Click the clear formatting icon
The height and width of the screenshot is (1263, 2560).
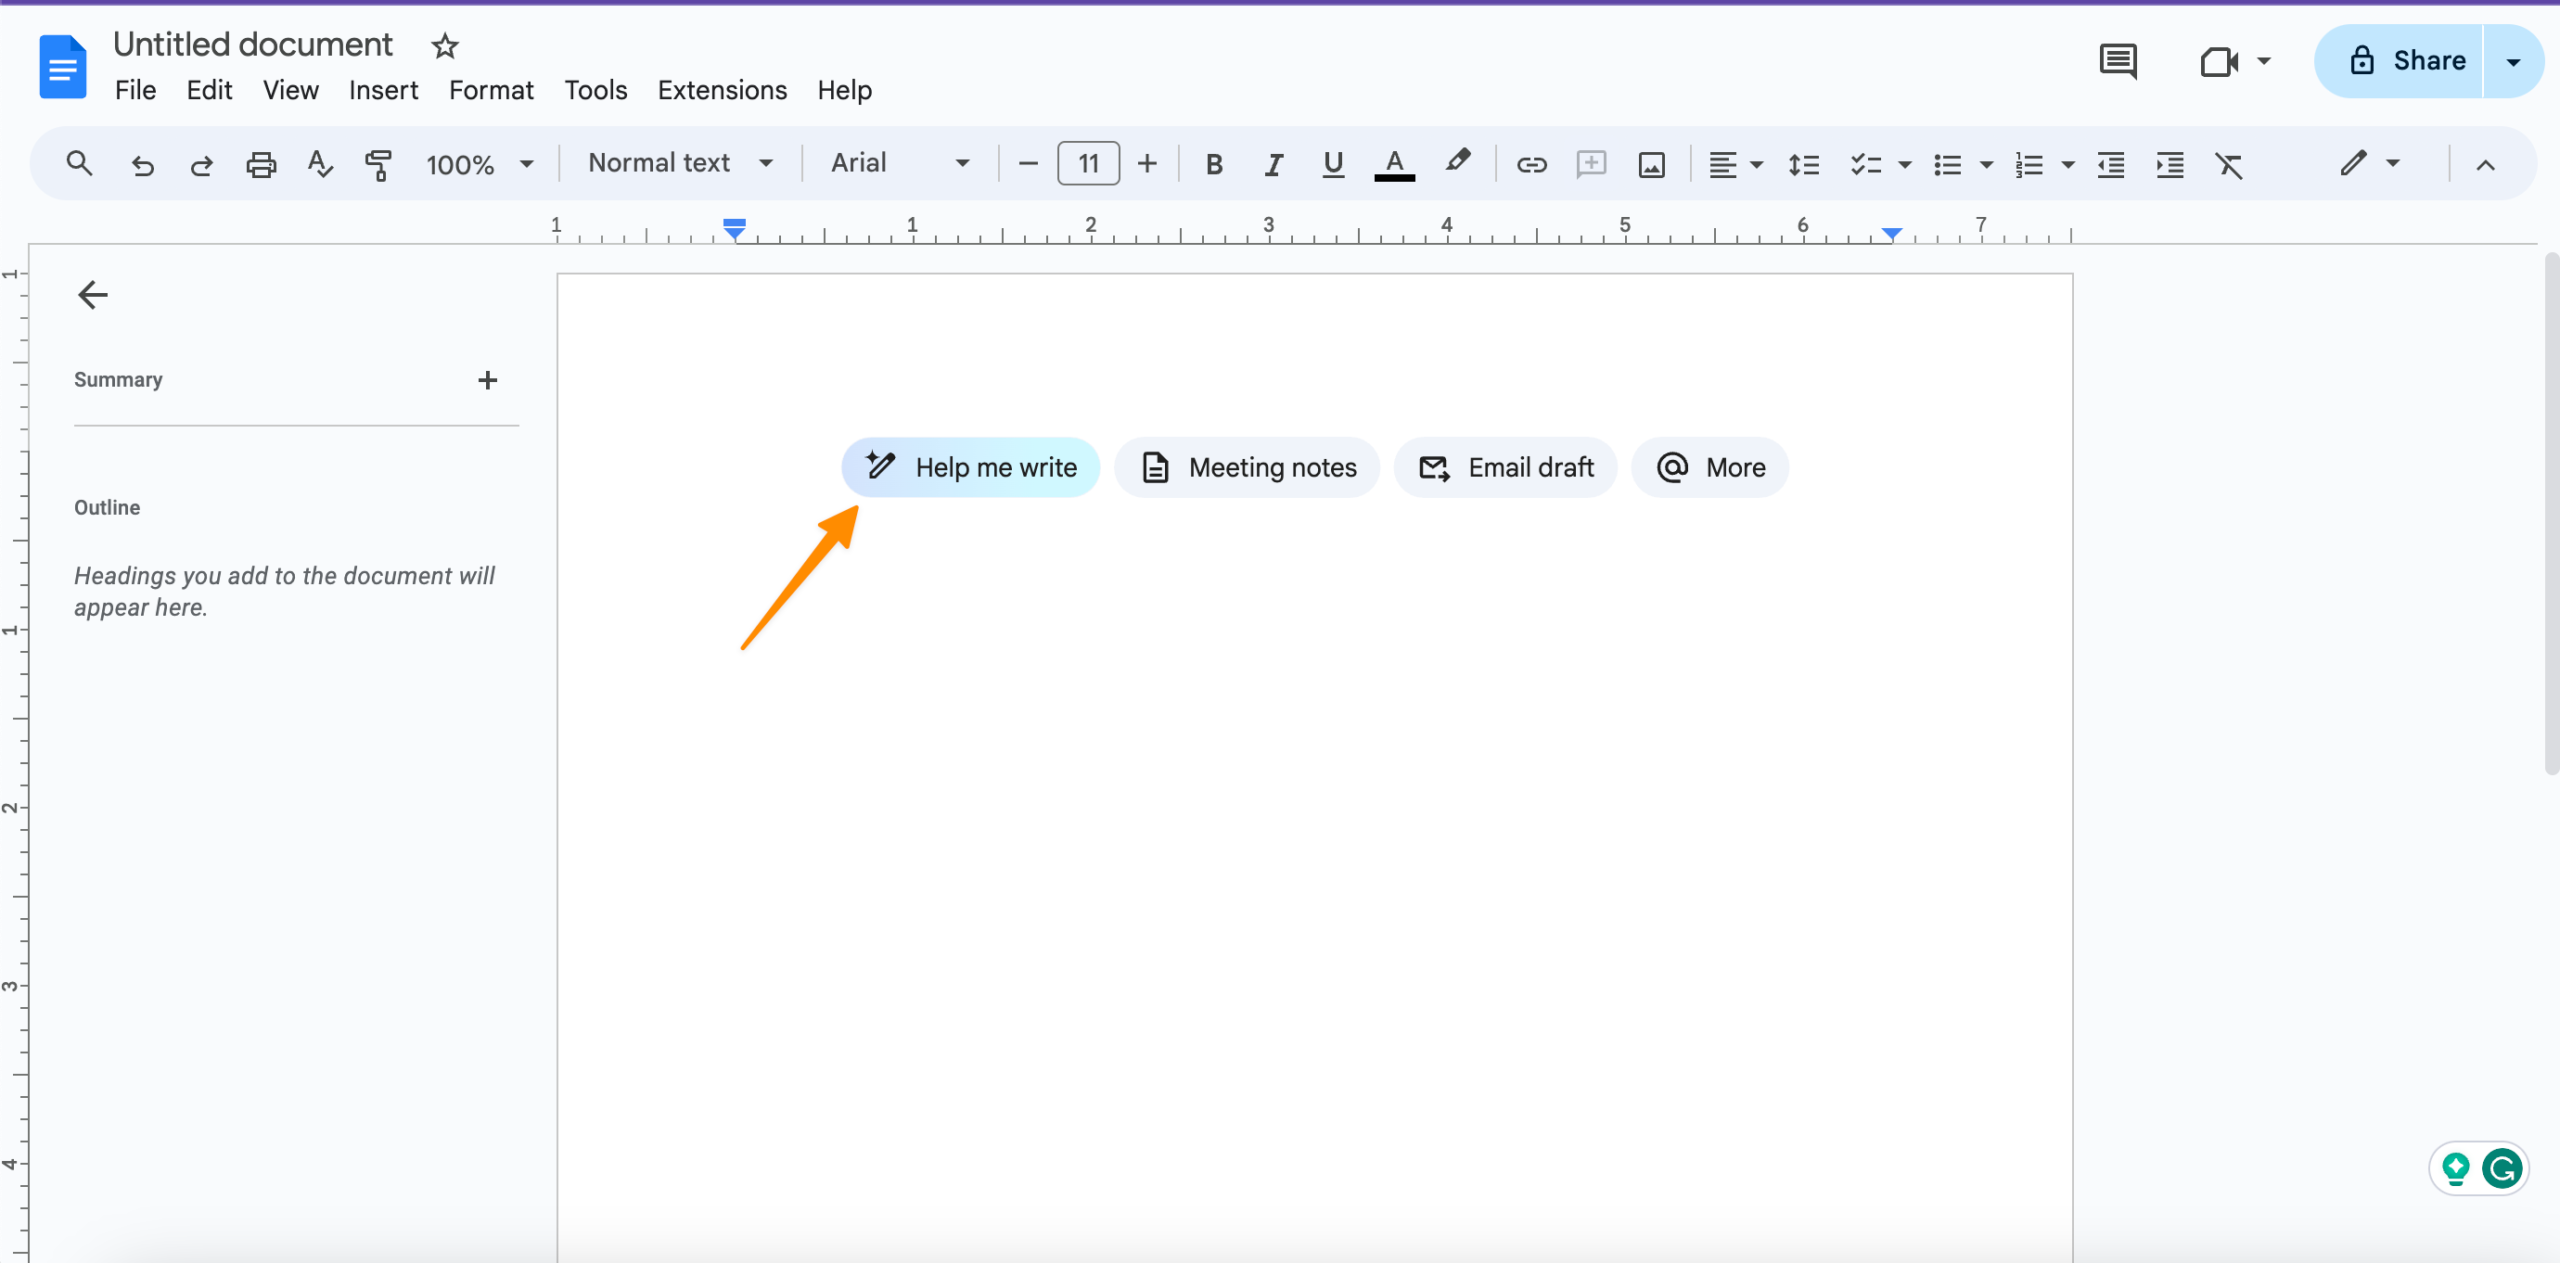2229,164
